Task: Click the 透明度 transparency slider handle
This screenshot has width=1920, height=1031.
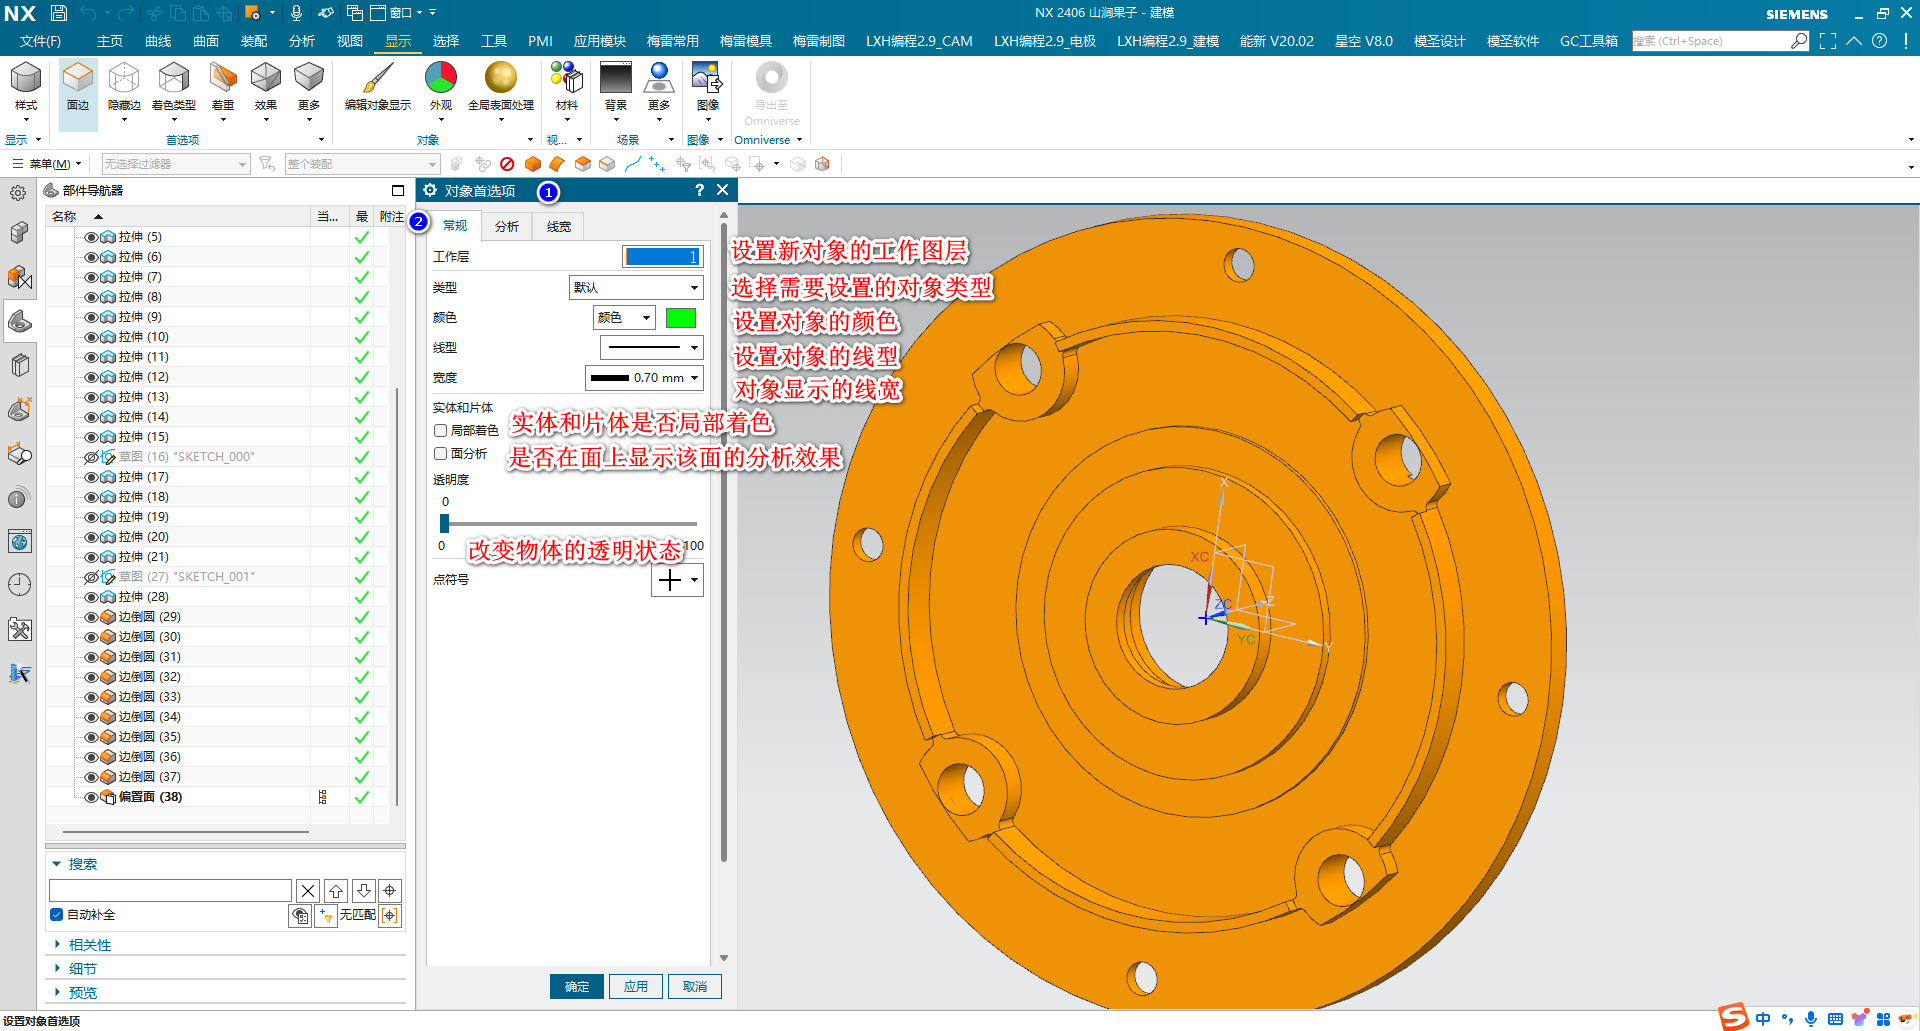Action: point(445,523)
